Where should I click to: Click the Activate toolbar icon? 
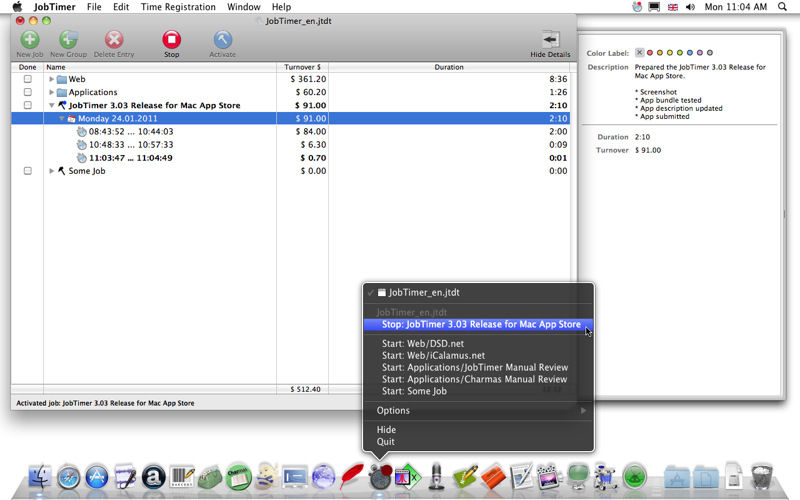(222, 40)
